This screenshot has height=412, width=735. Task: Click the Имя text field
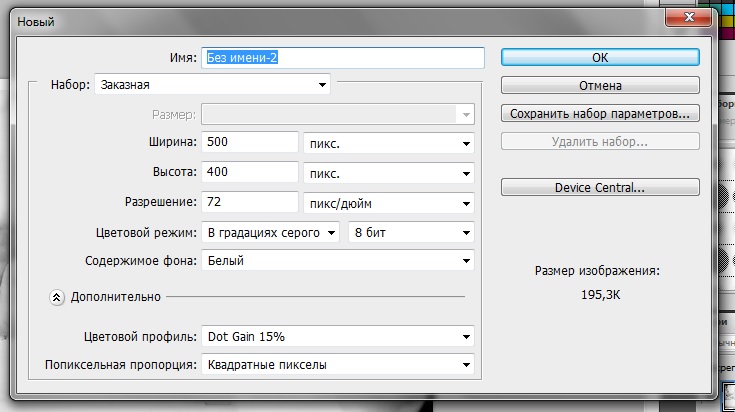point(342,58)
